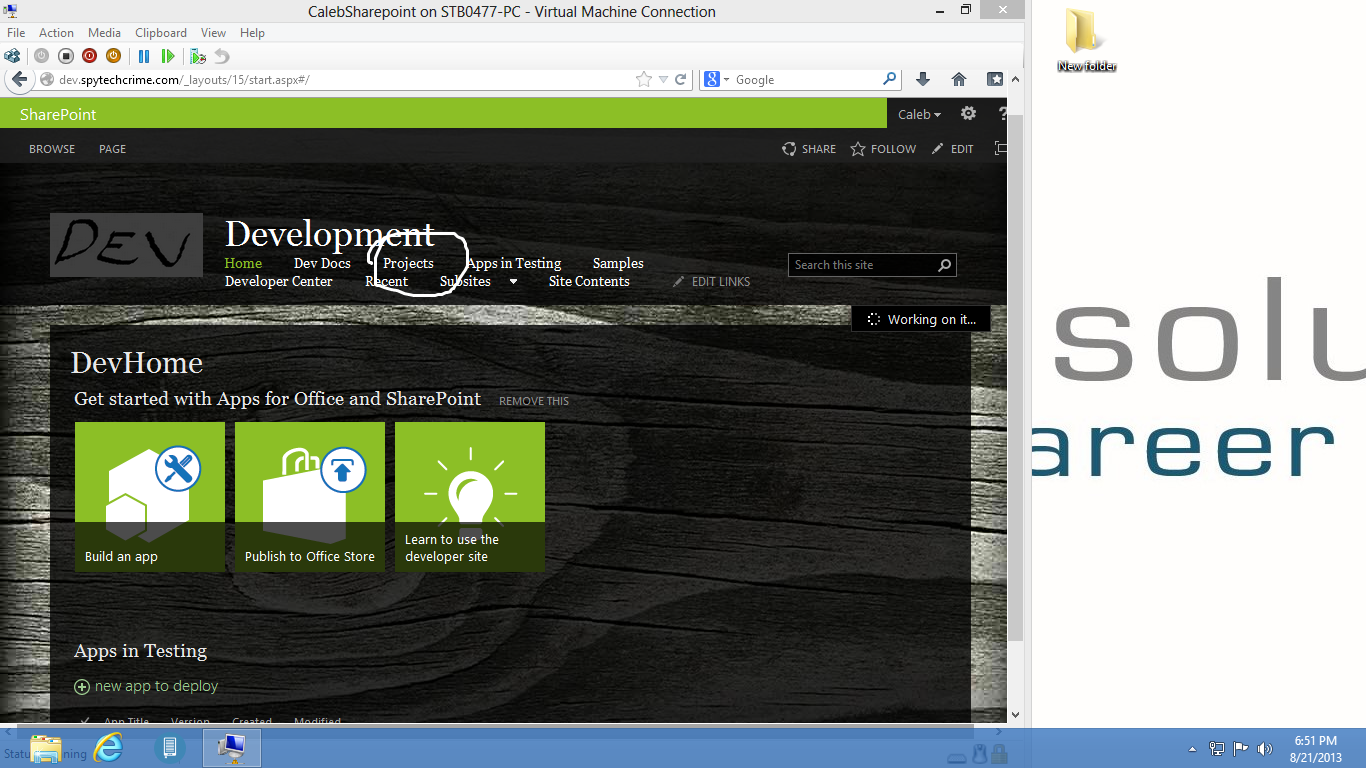The height and width of the screenshot is (768, 1366).
Task: Open the View menu
Action: (x=213, y=33)
